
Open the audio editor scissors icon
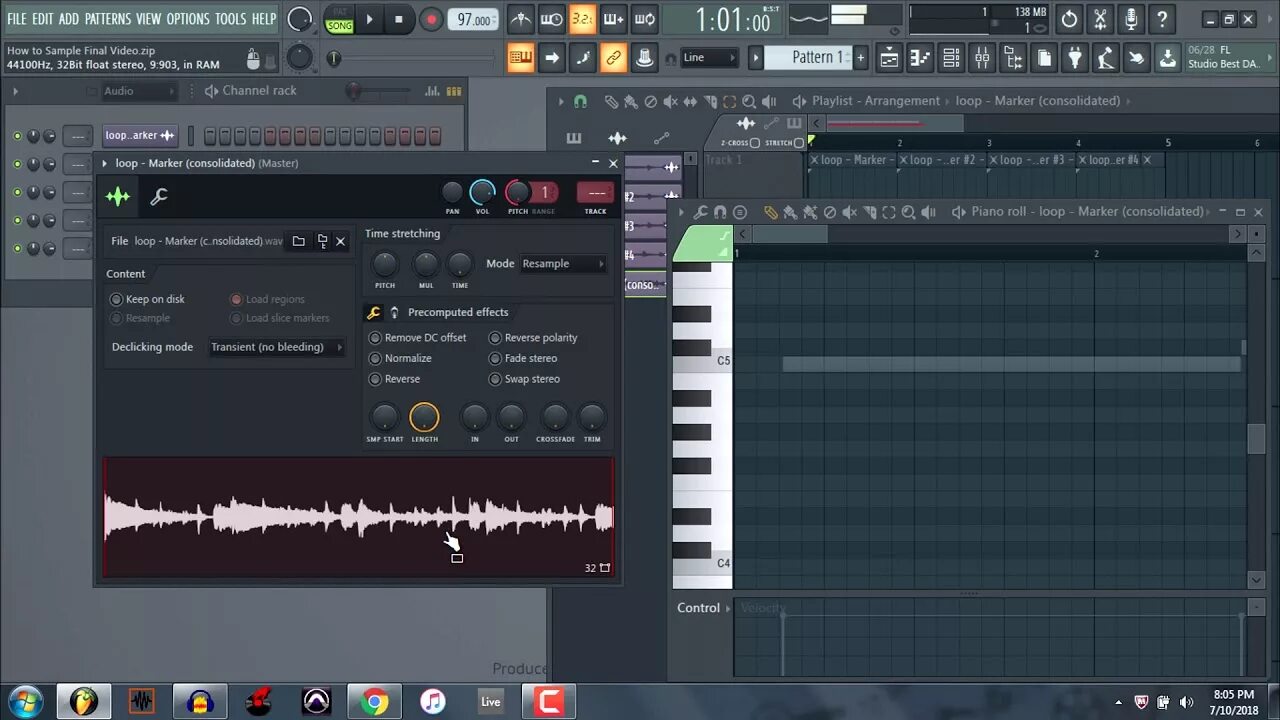(x=1100, y=19)
